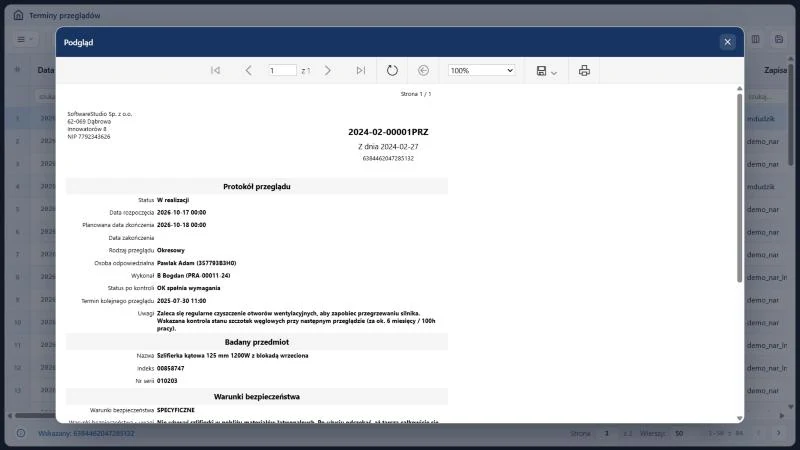Go to next report page
The width and height of the screenshot is (800, 450).
[x=328, y=70]
